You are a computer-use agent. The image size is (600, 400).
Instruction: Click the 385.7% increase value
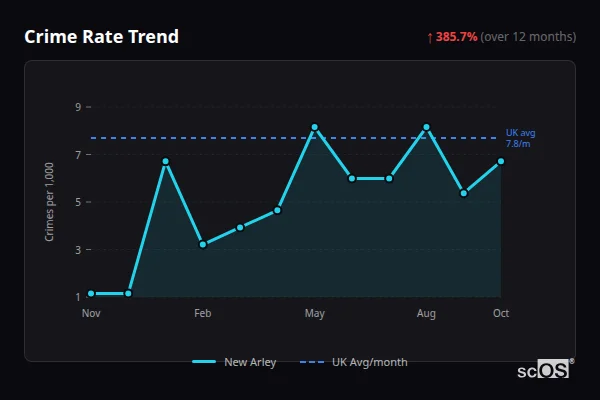[457, 37]
